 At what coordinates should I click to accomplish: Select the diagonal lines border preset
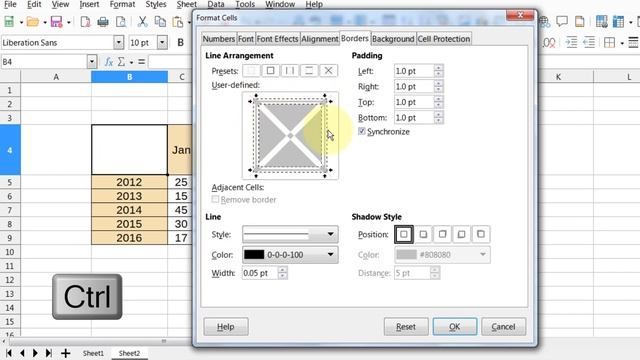328,71
